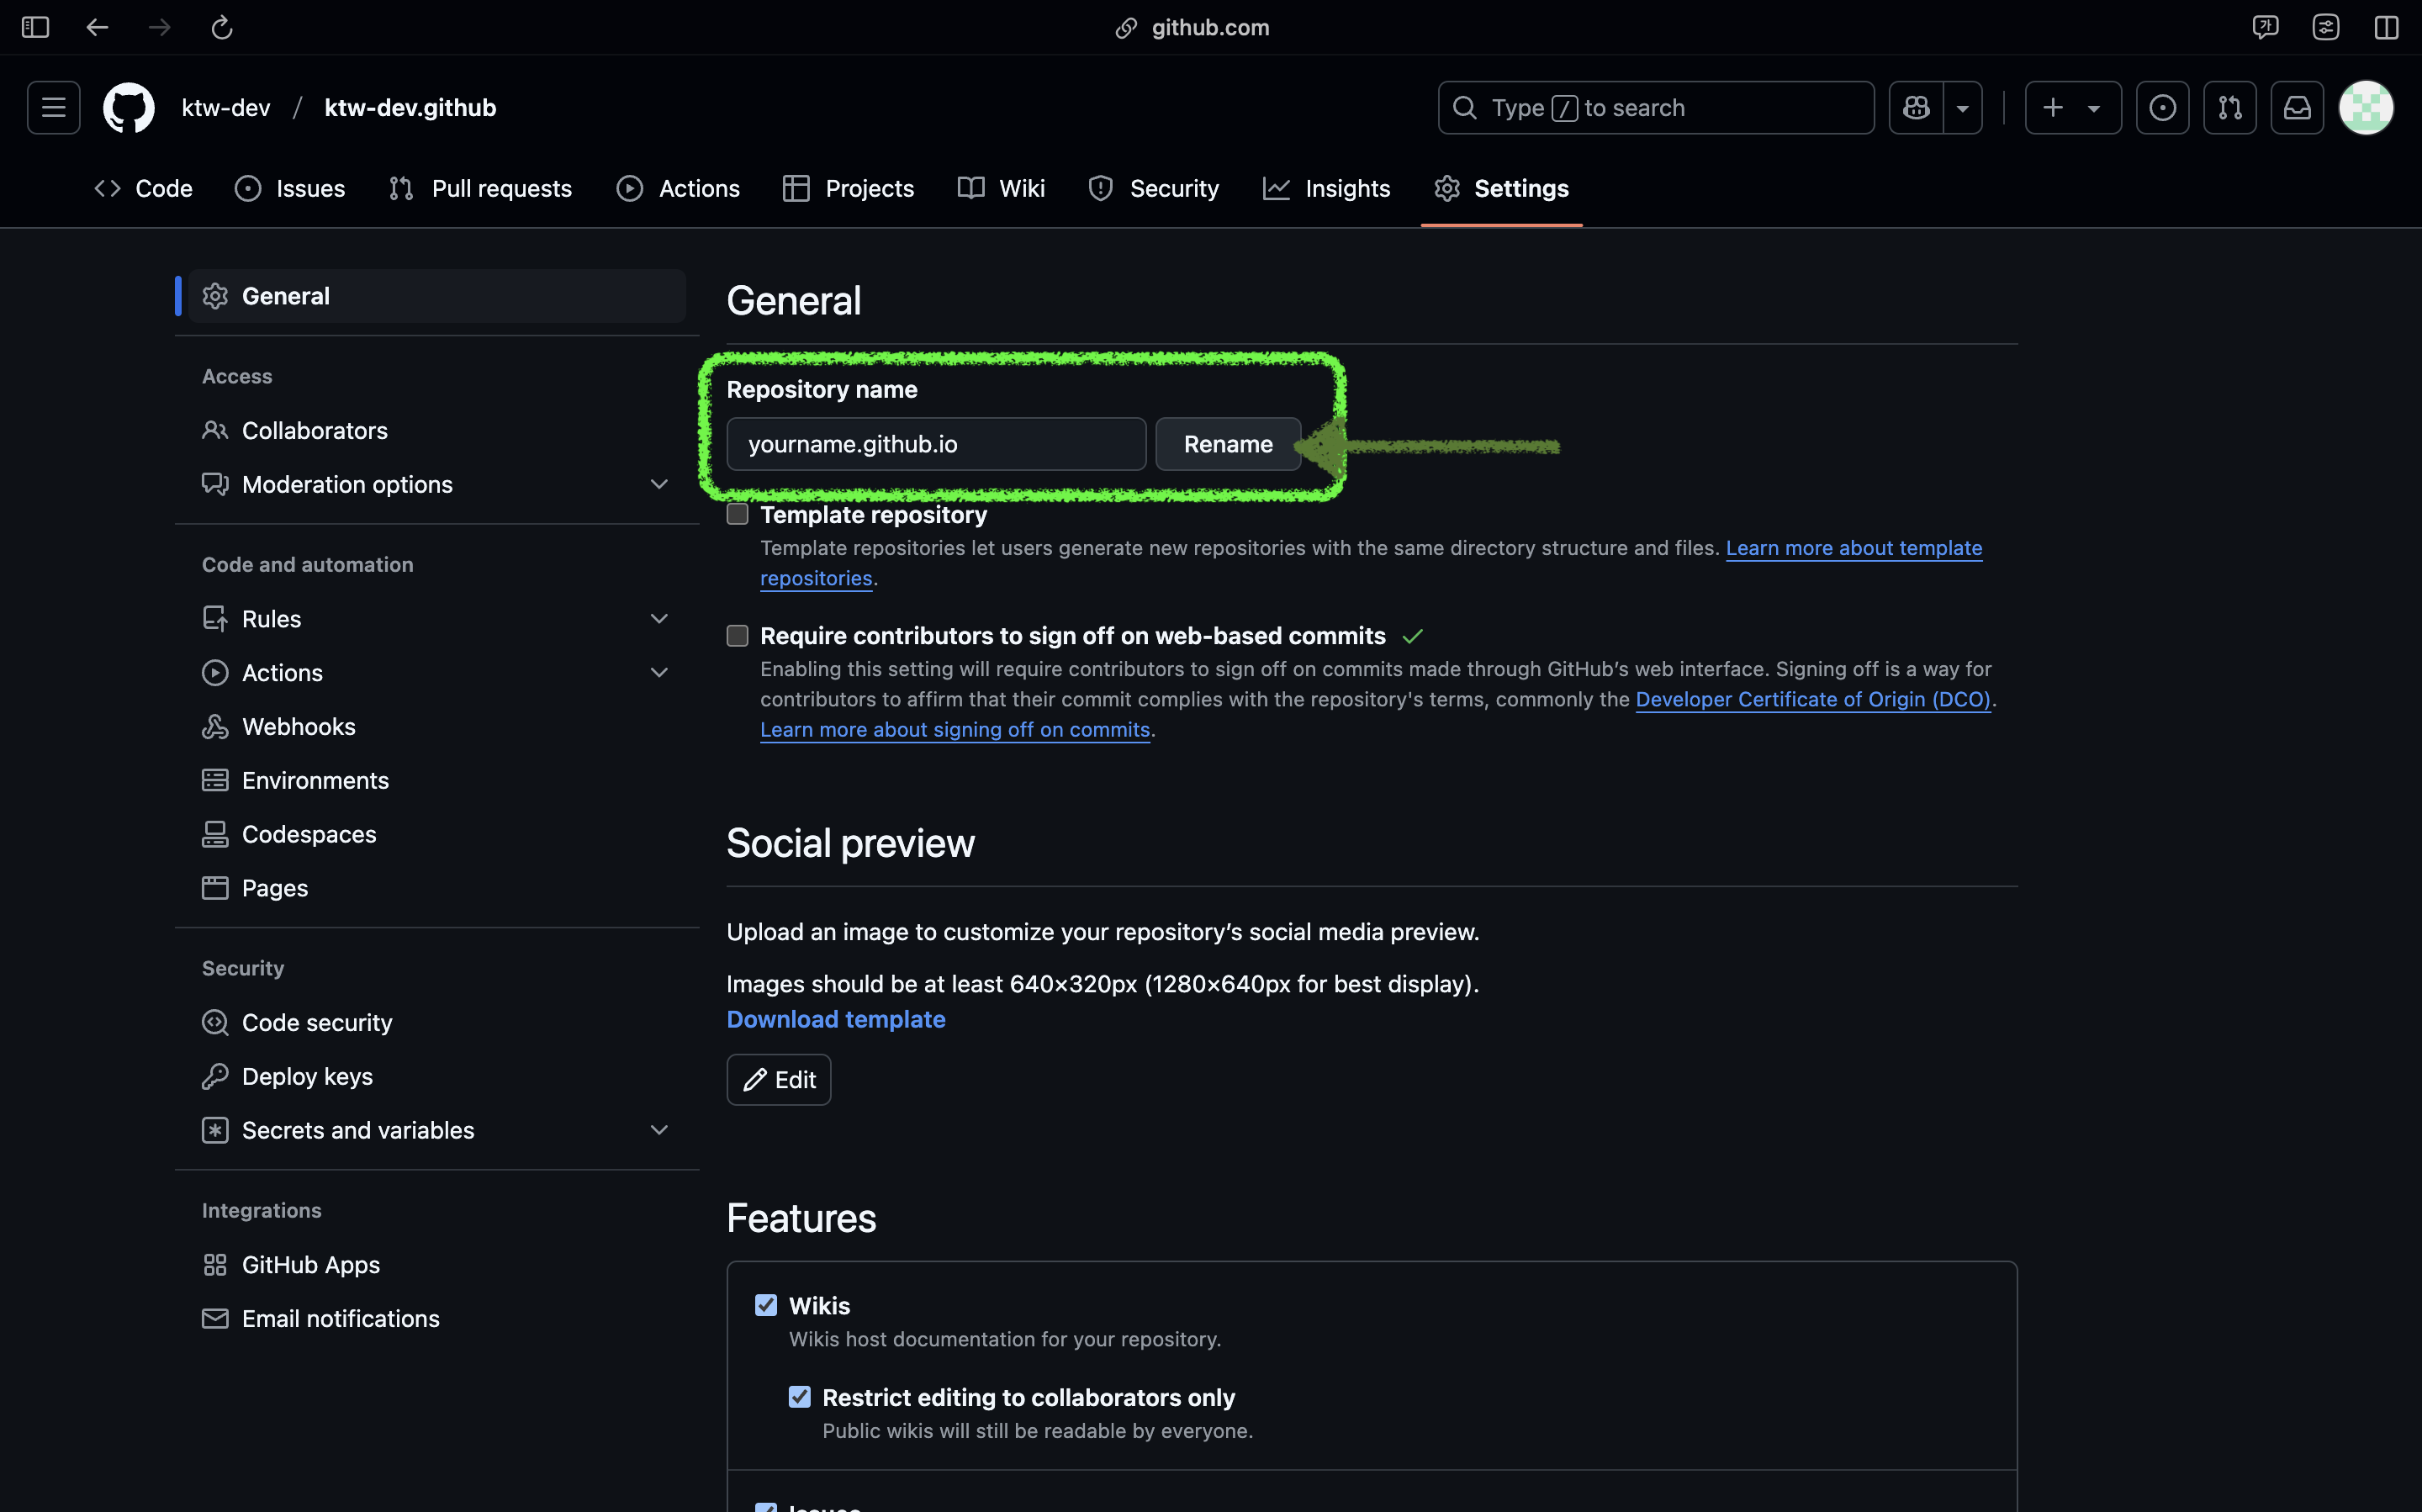Reload the current page

(222, 27)
